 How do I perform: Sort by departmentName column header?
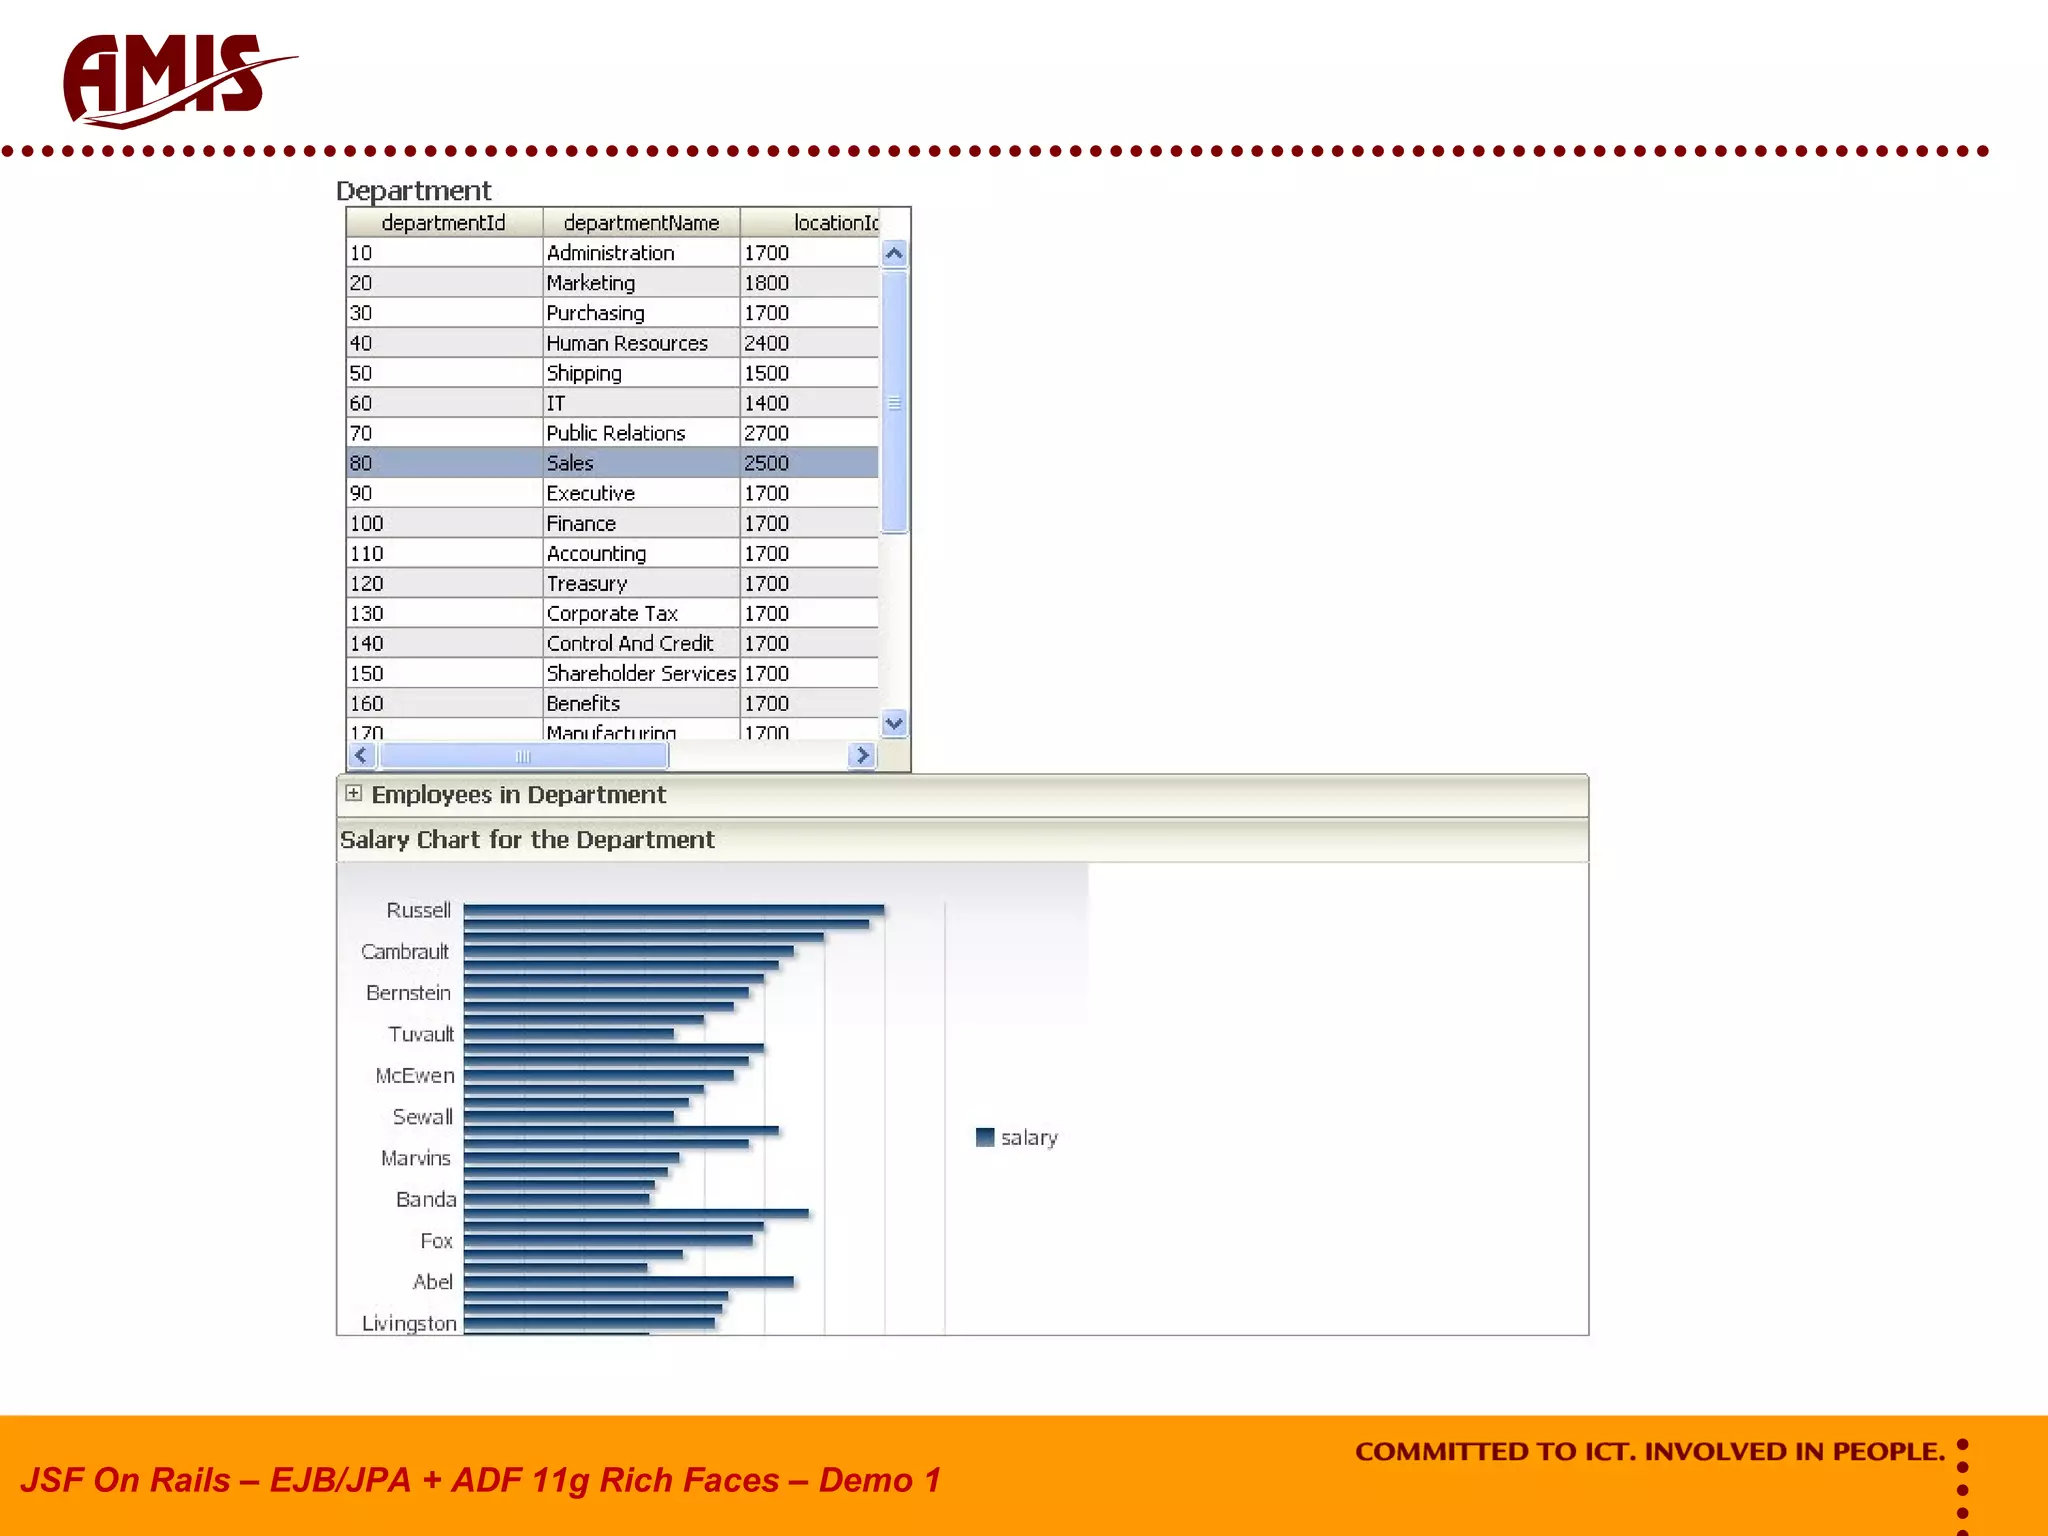tap(641, 223)
